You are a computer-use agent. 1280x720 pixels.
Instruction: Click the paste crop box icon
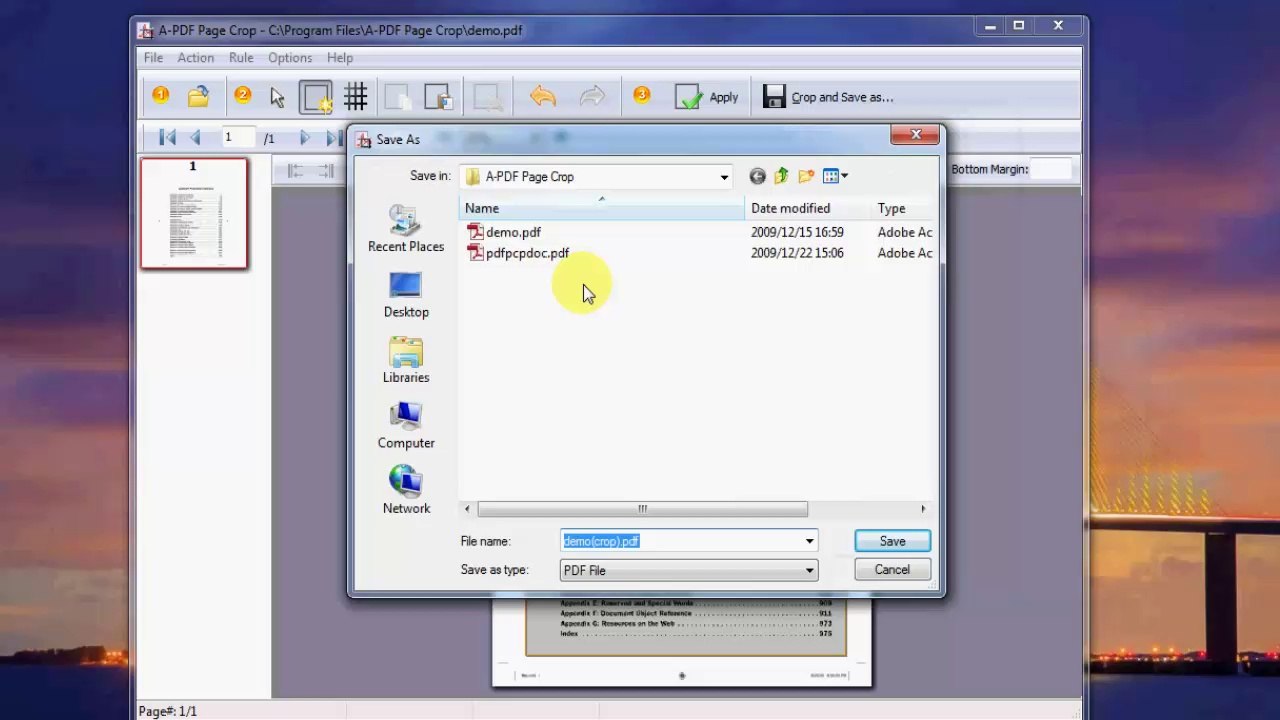pyautogui.click(x=438, y=97)
